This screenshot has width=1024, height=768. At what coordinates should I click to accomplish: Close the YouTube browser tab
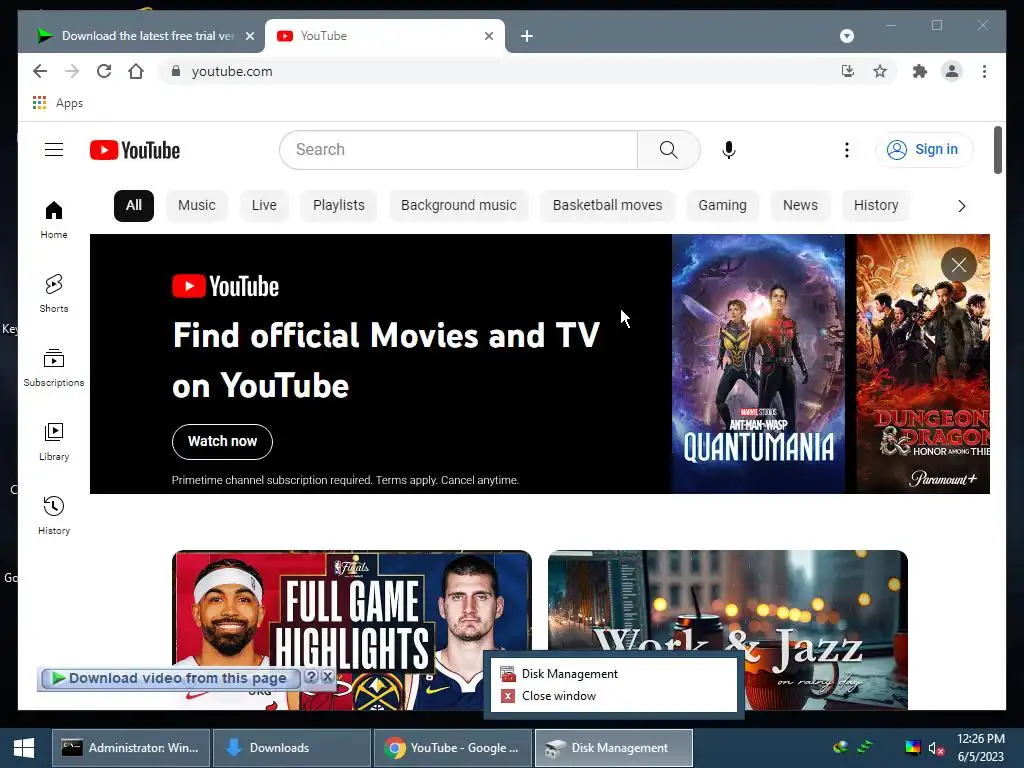488,36
